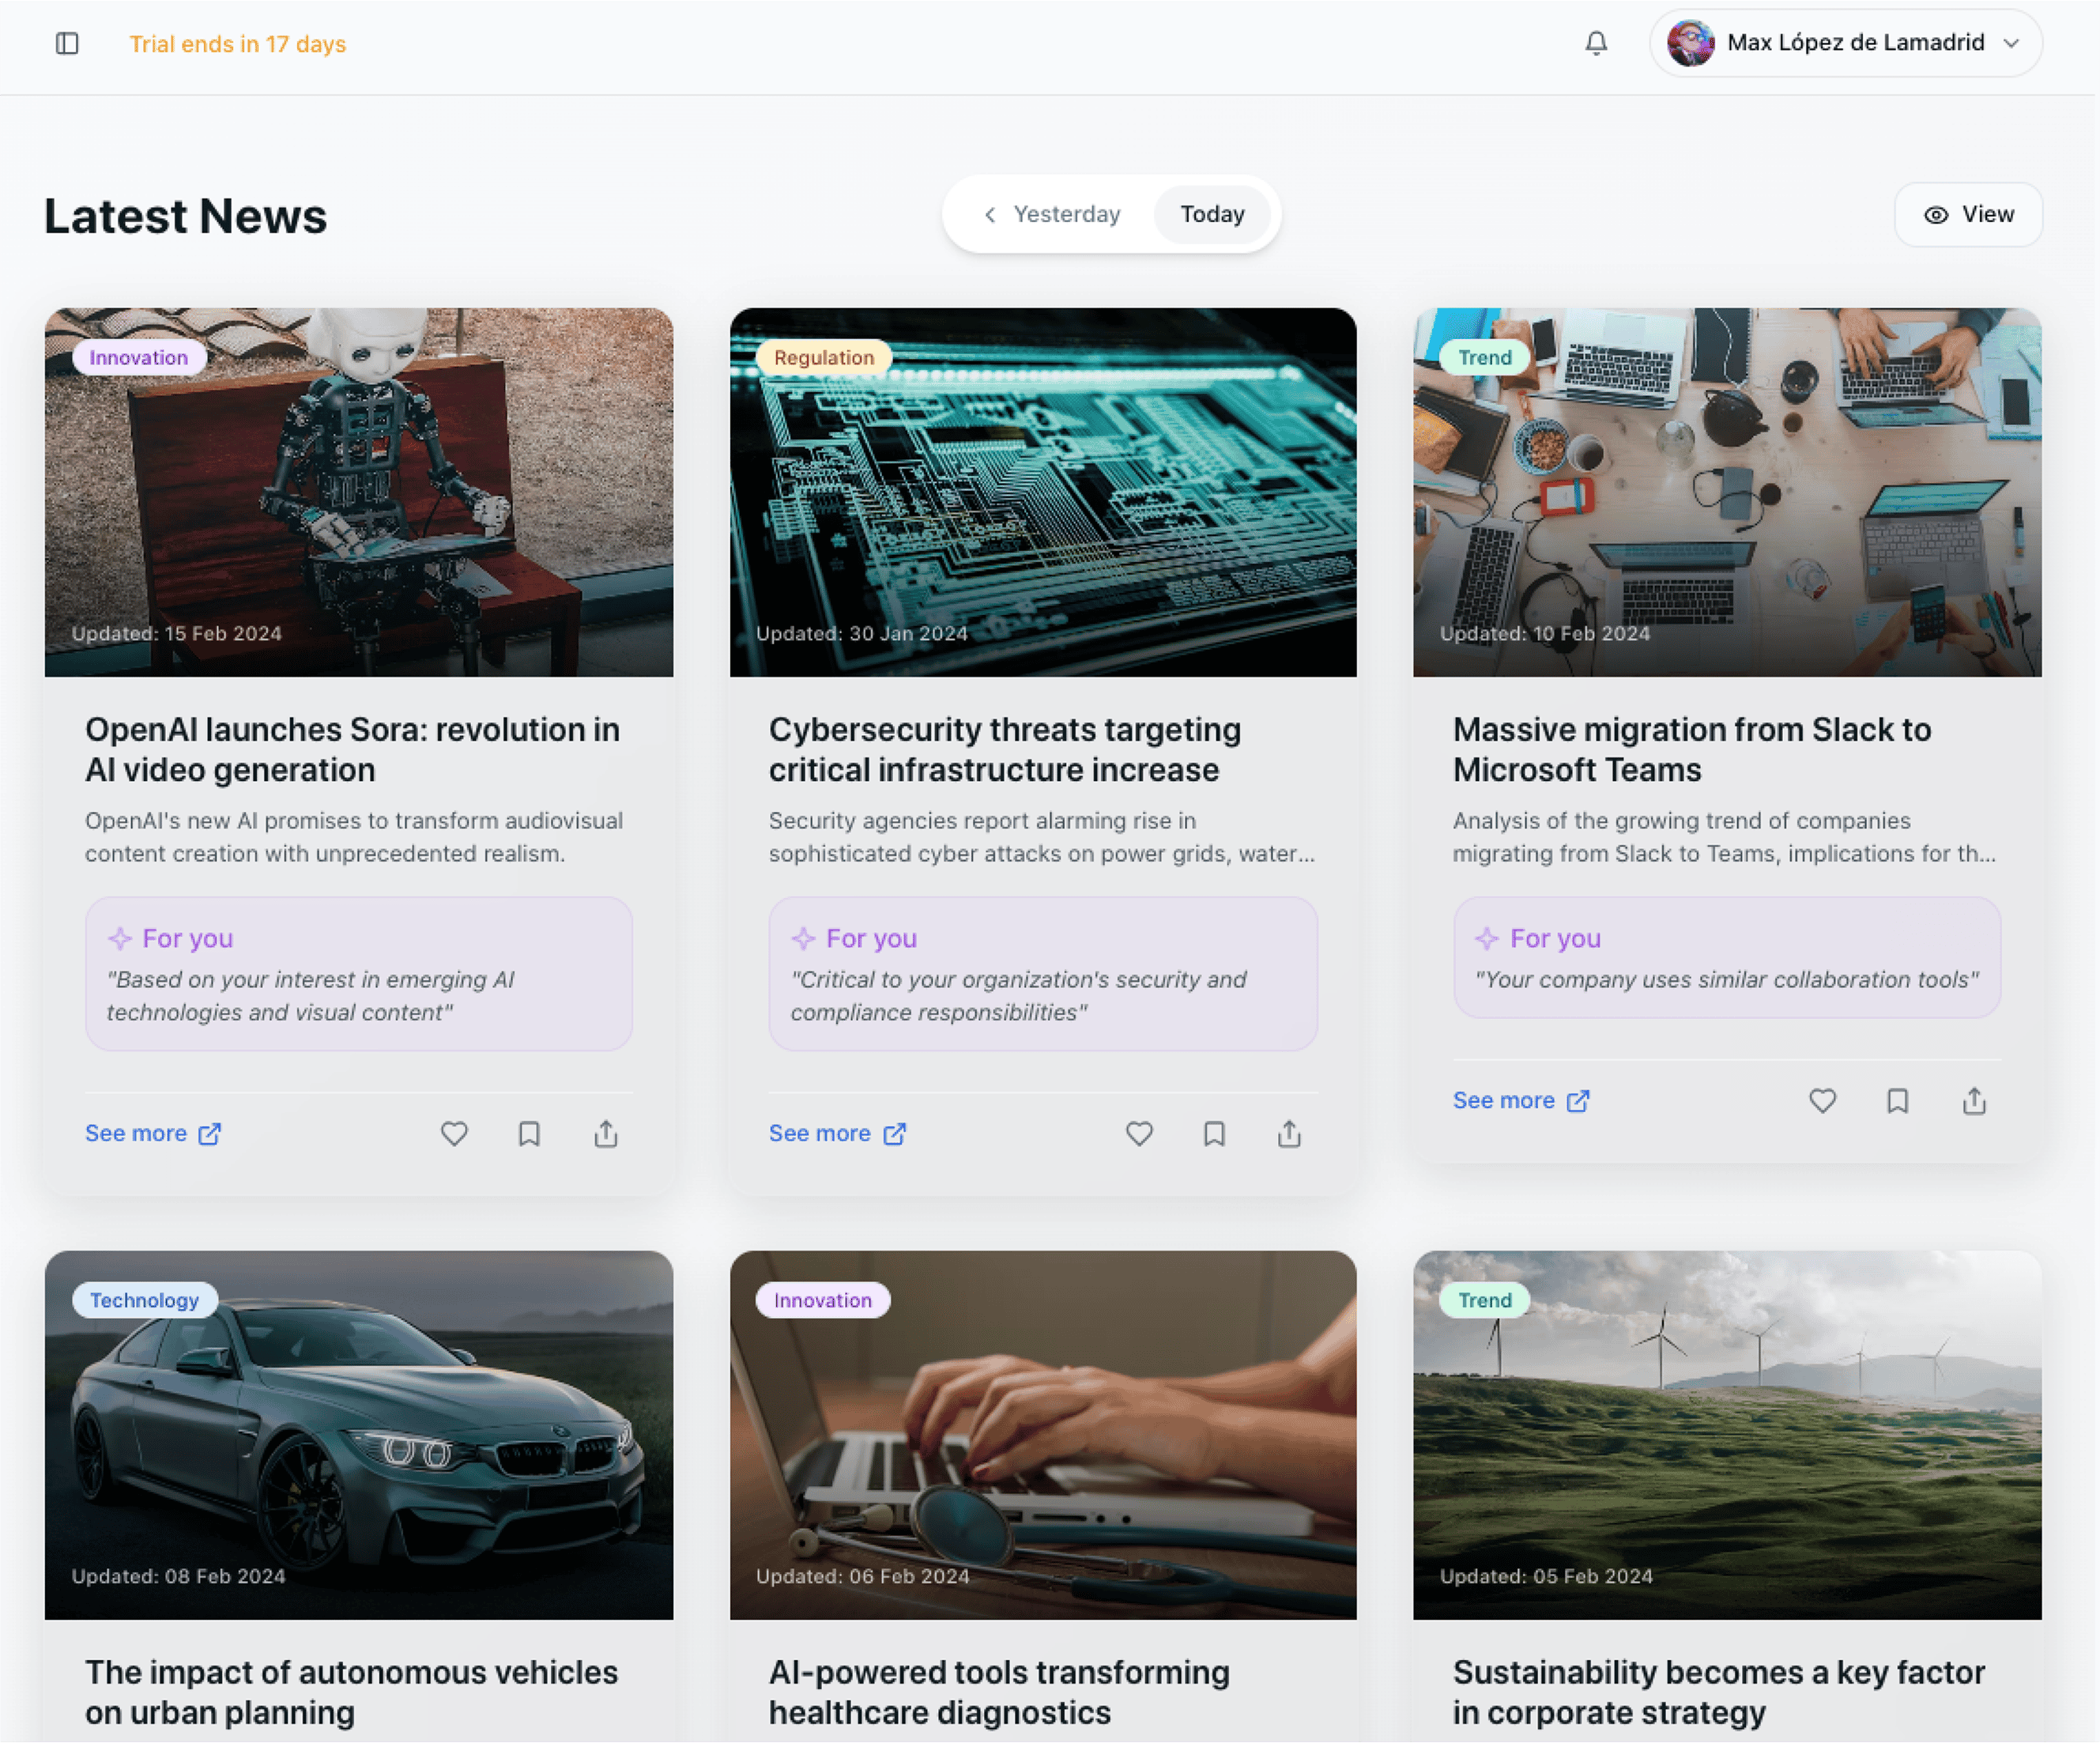2100x1743 pixels.
Task: Like the OpenAI Sora article
Action: coord(454,1133)
